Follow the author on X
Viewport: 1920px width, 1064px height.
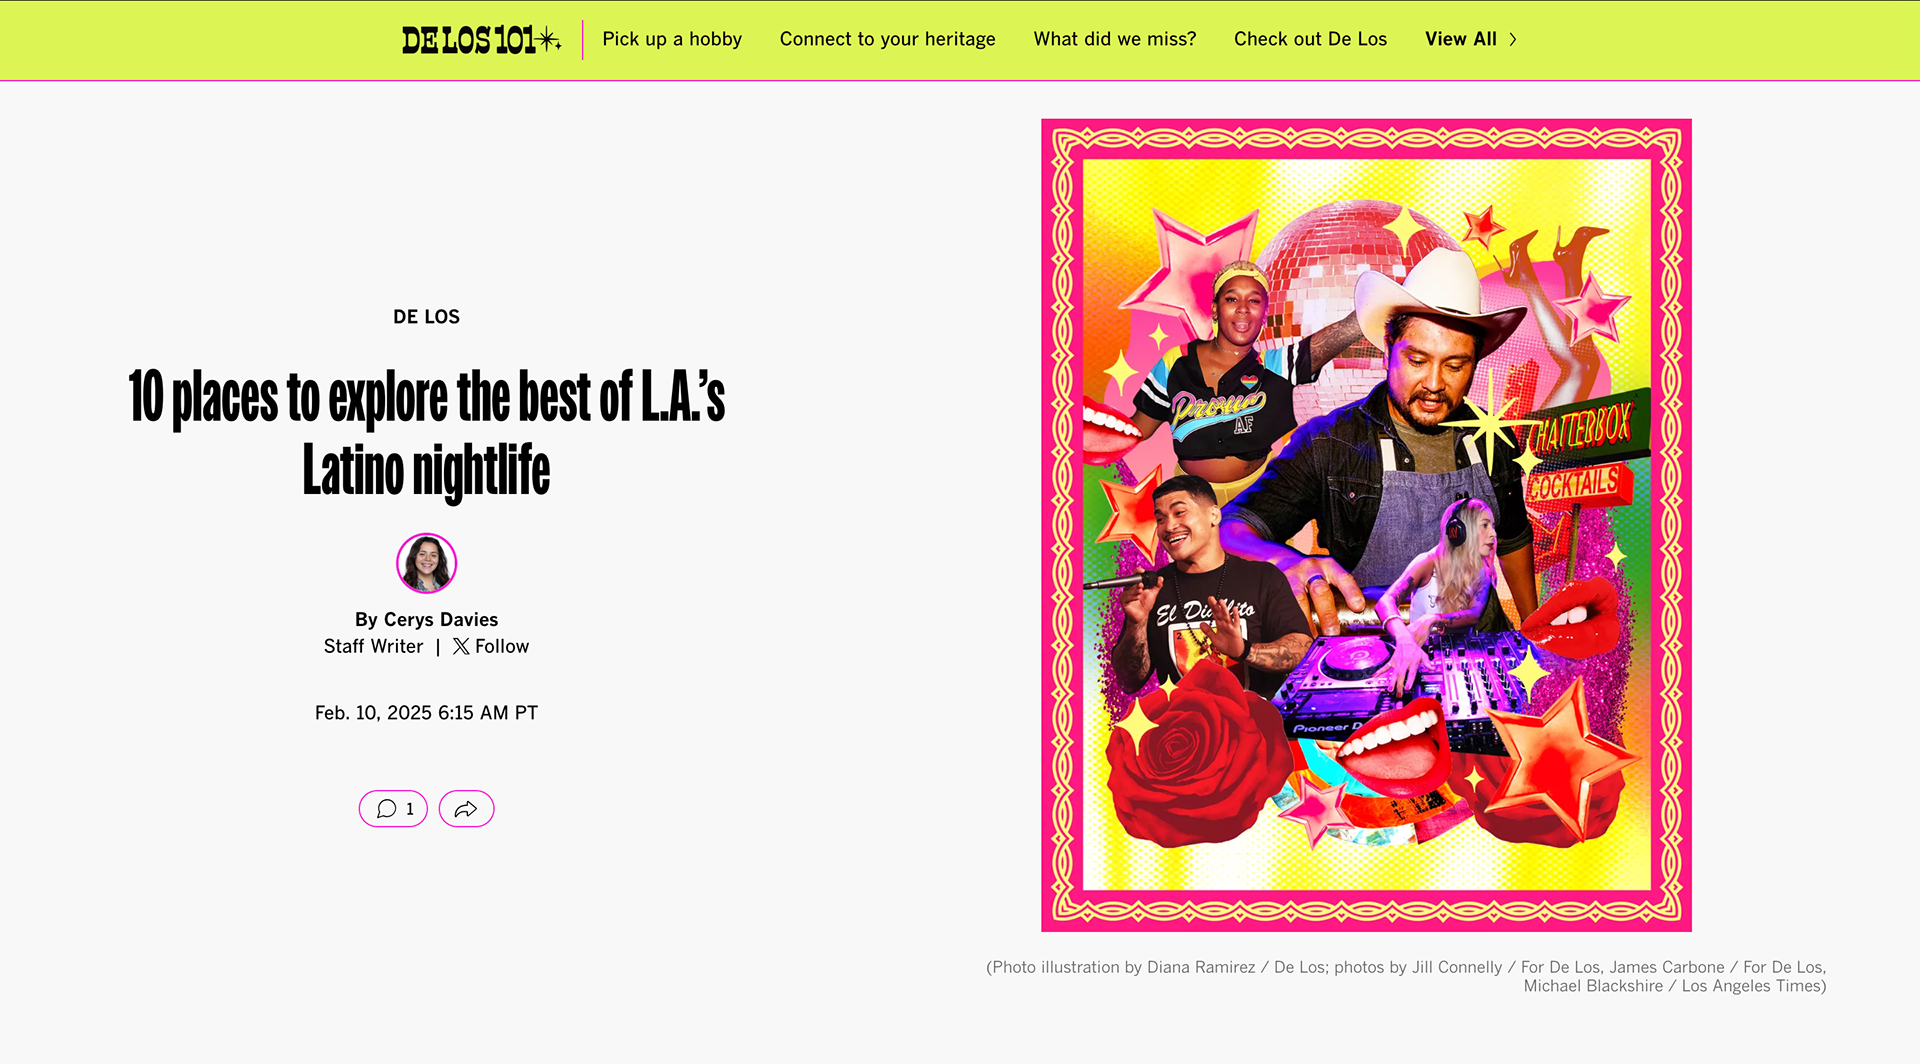[491, 647]
